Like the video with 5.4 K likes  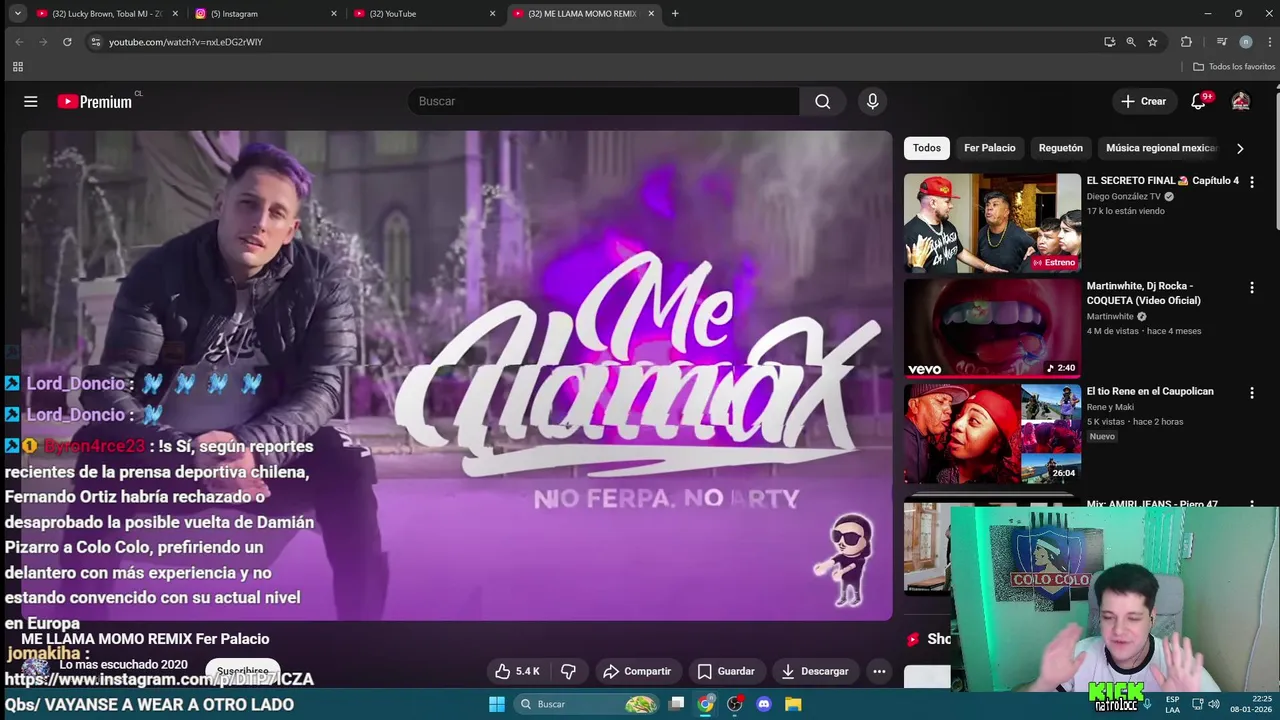[x=518, y=671]
